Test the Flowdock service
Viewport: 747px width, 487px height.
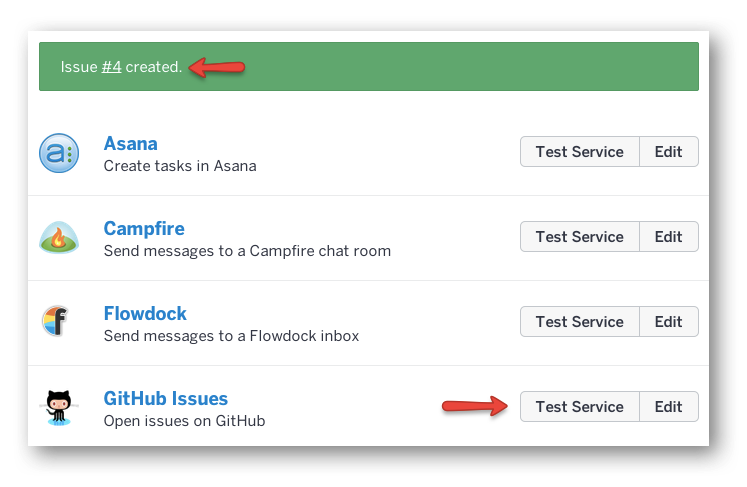point(579,322)
